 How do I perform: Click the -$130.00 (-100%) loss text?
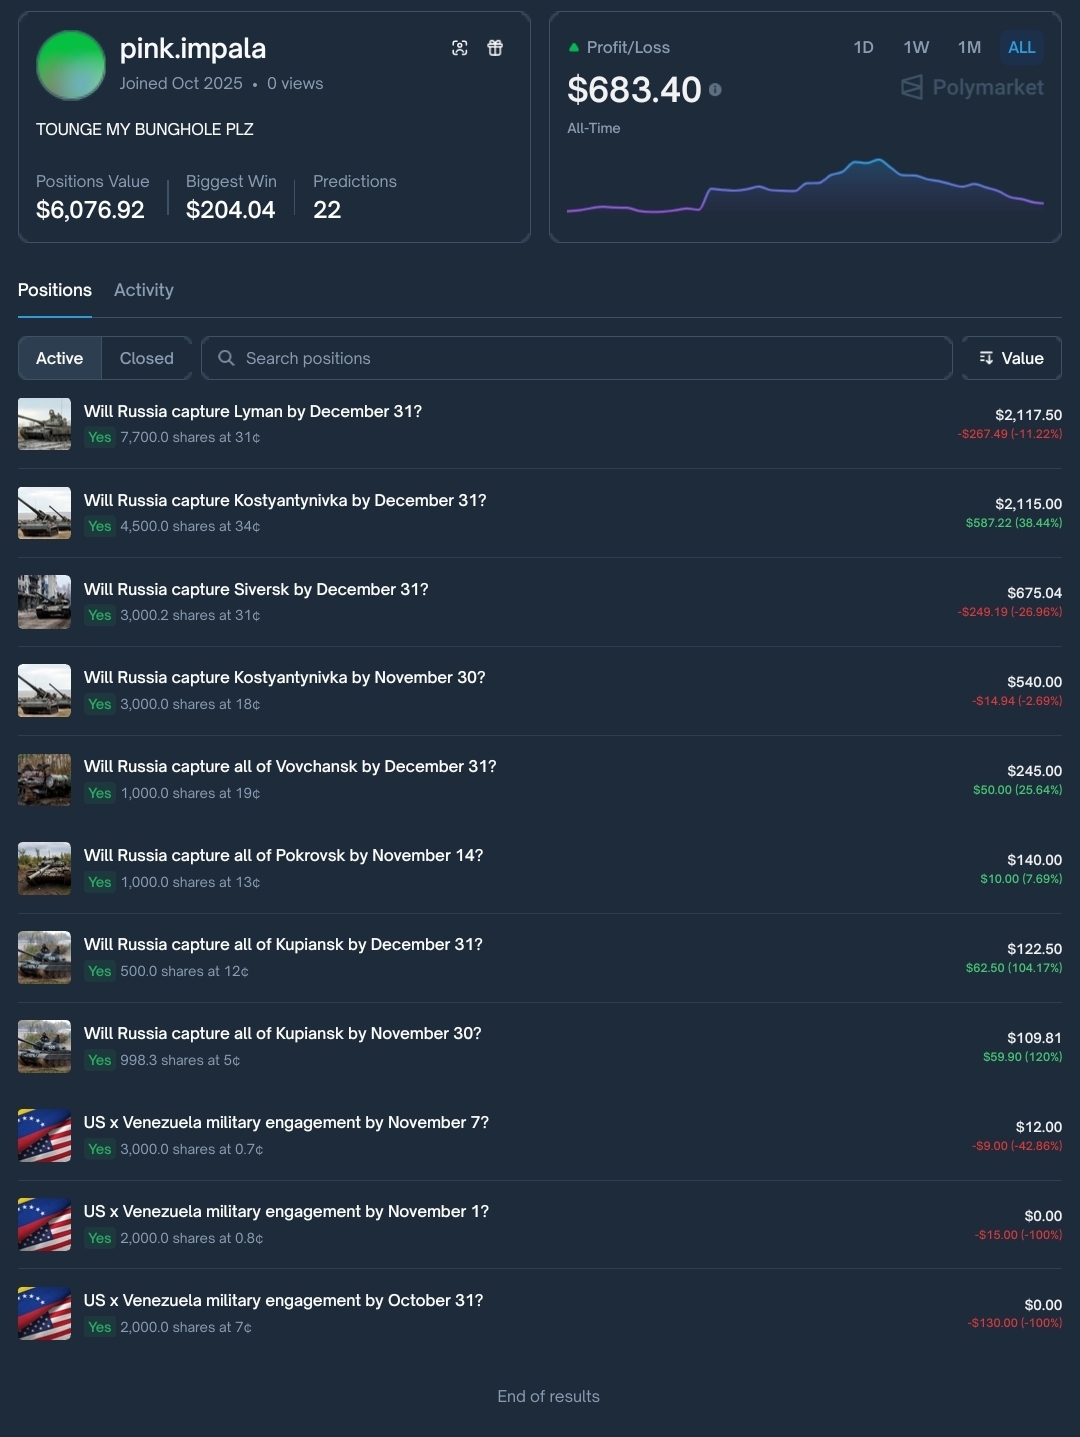coord(1015,1323)
